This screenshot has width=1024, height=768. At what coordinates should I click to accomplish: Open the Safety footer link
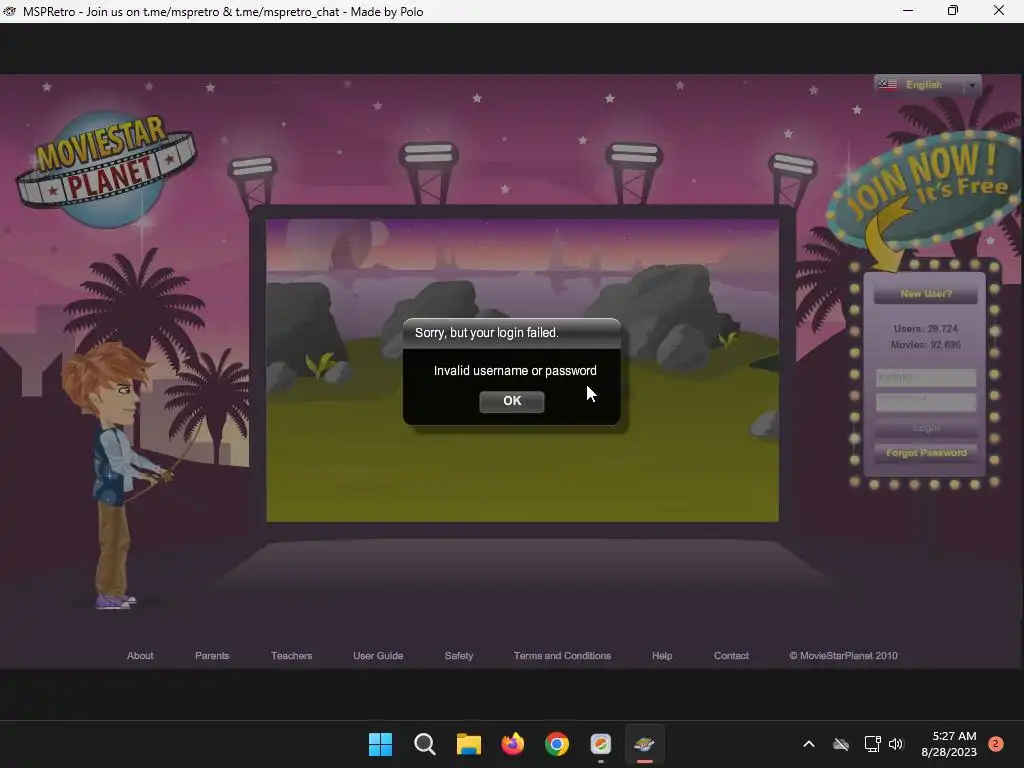458,656
